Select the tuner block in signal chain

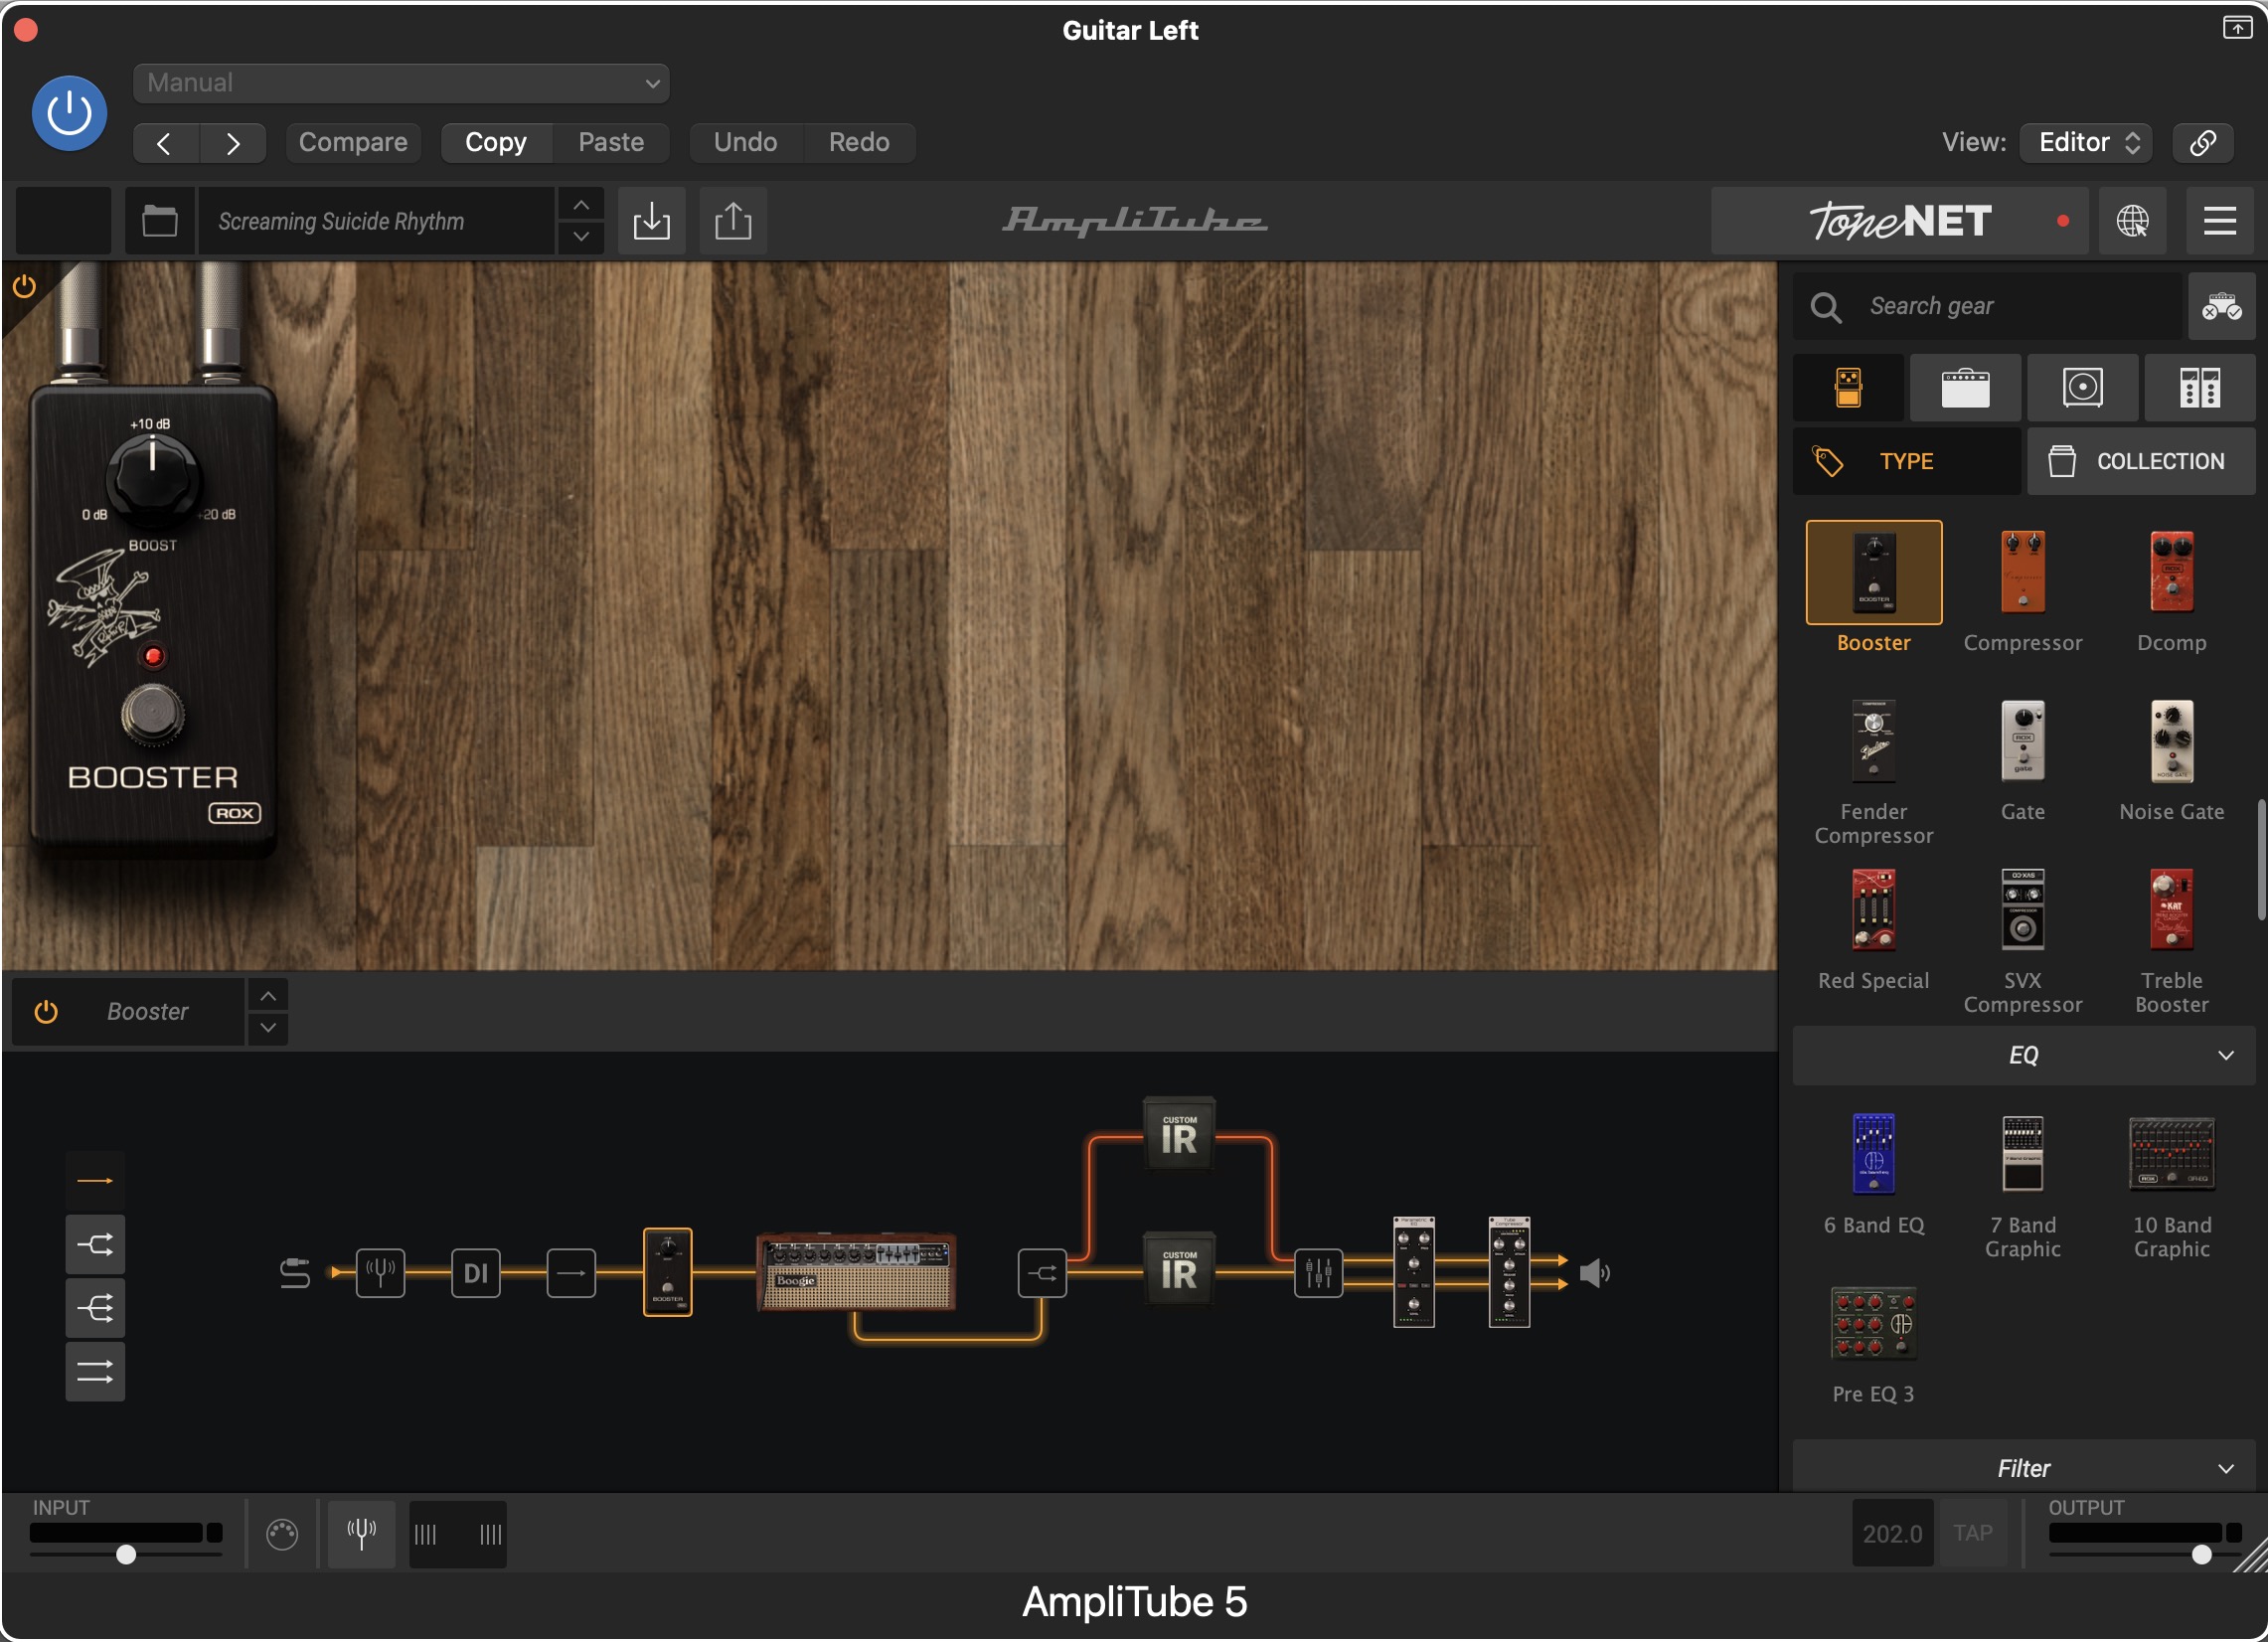point(380,1274)
